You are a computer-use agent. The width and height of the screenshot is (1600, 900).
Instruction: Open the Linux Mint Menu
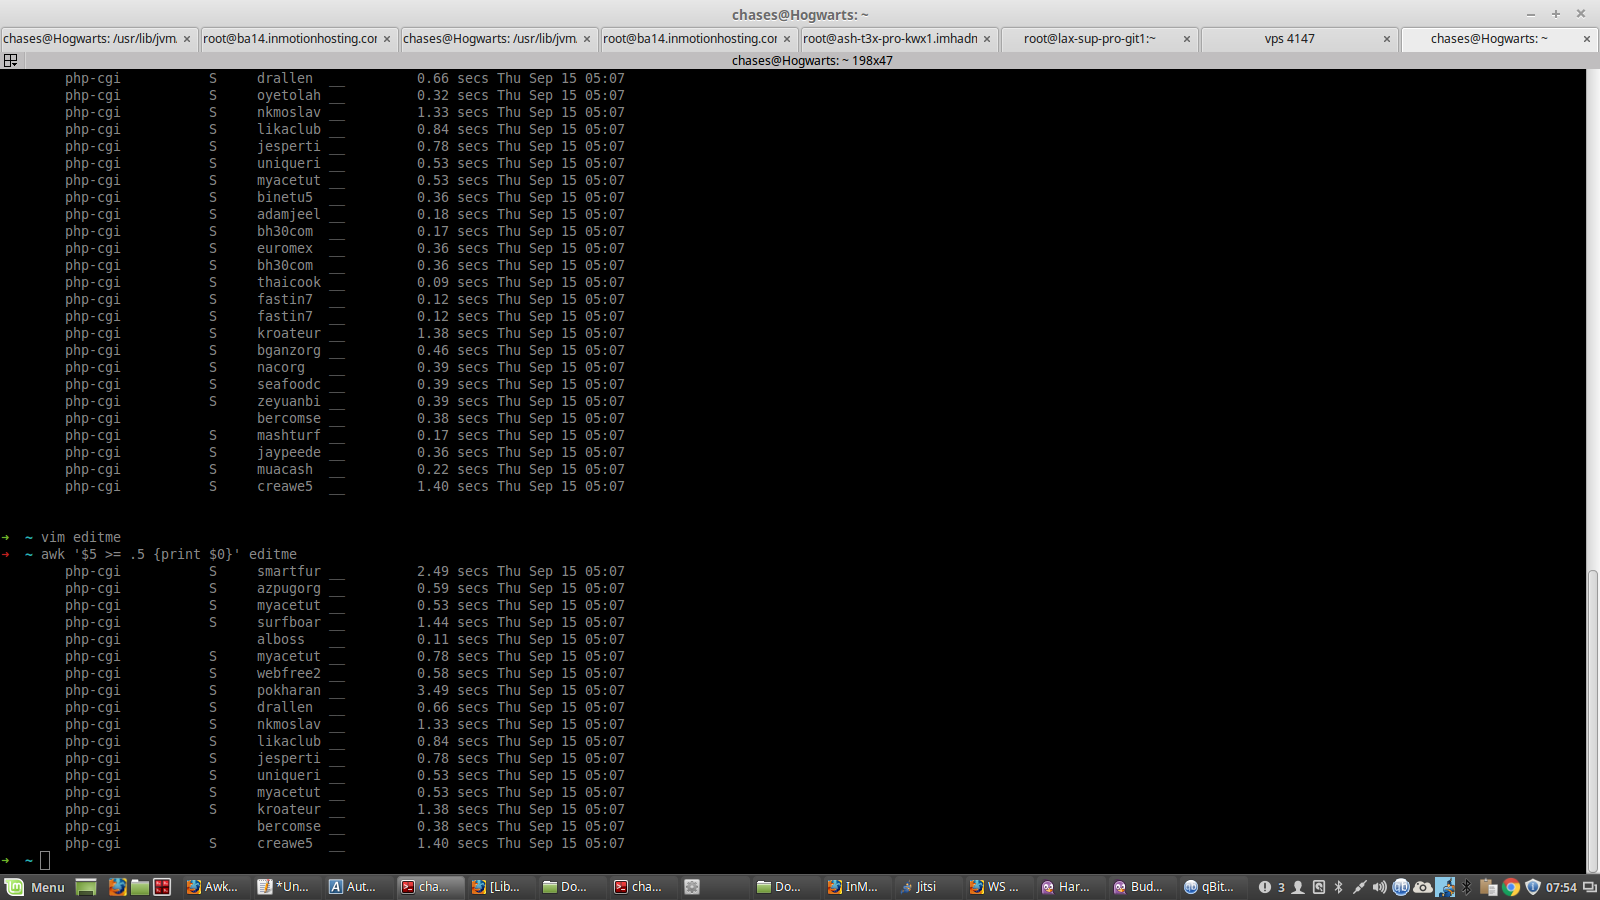coord(35,887)
